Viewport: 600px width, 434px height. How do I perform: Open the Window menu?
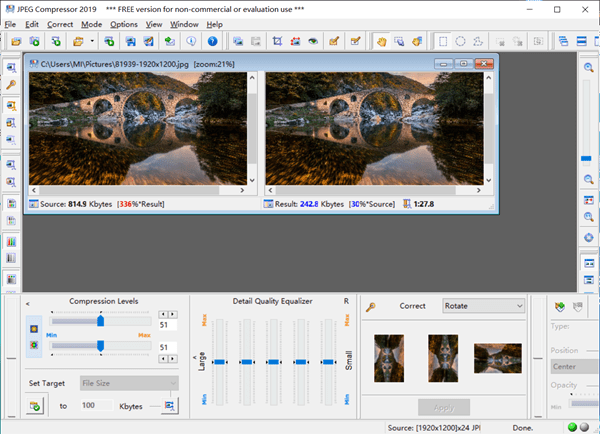coord(184,24)
